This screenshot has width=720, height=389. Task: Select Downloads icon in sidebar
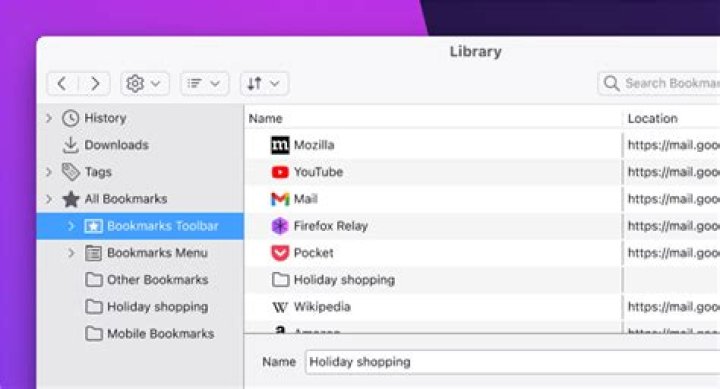click(70, 145)
